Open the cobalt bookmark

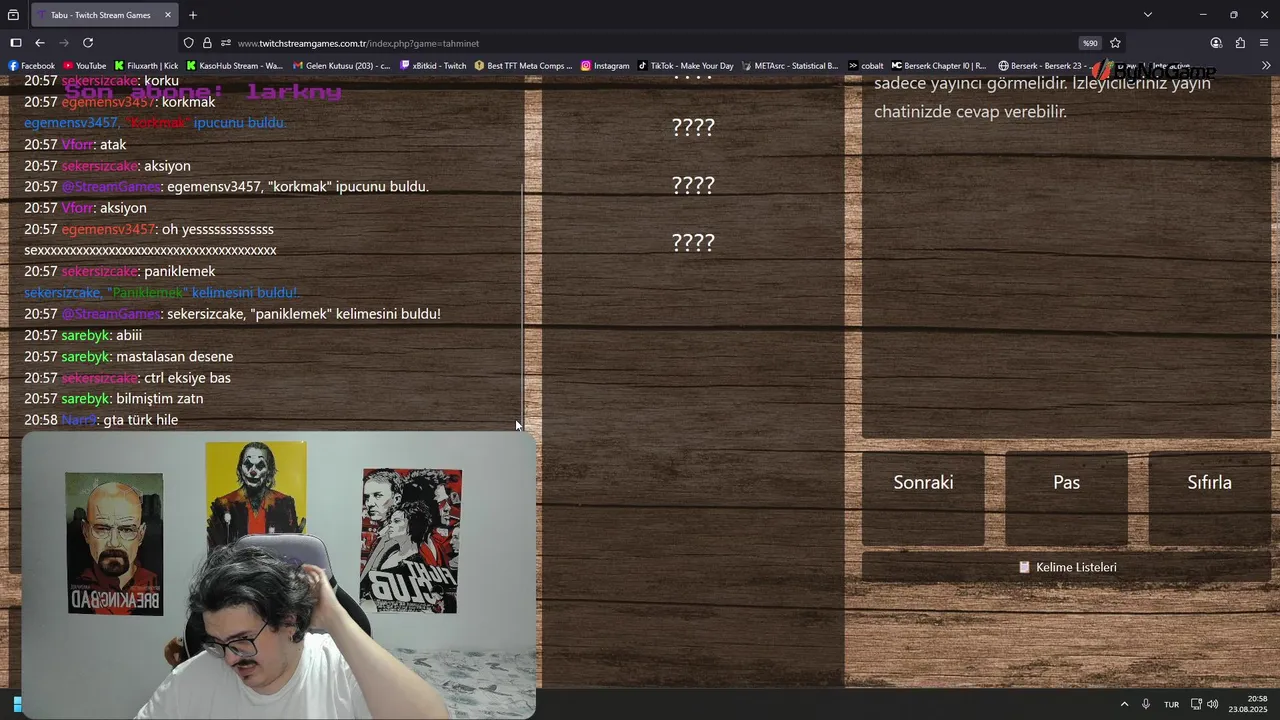(866, 66)
